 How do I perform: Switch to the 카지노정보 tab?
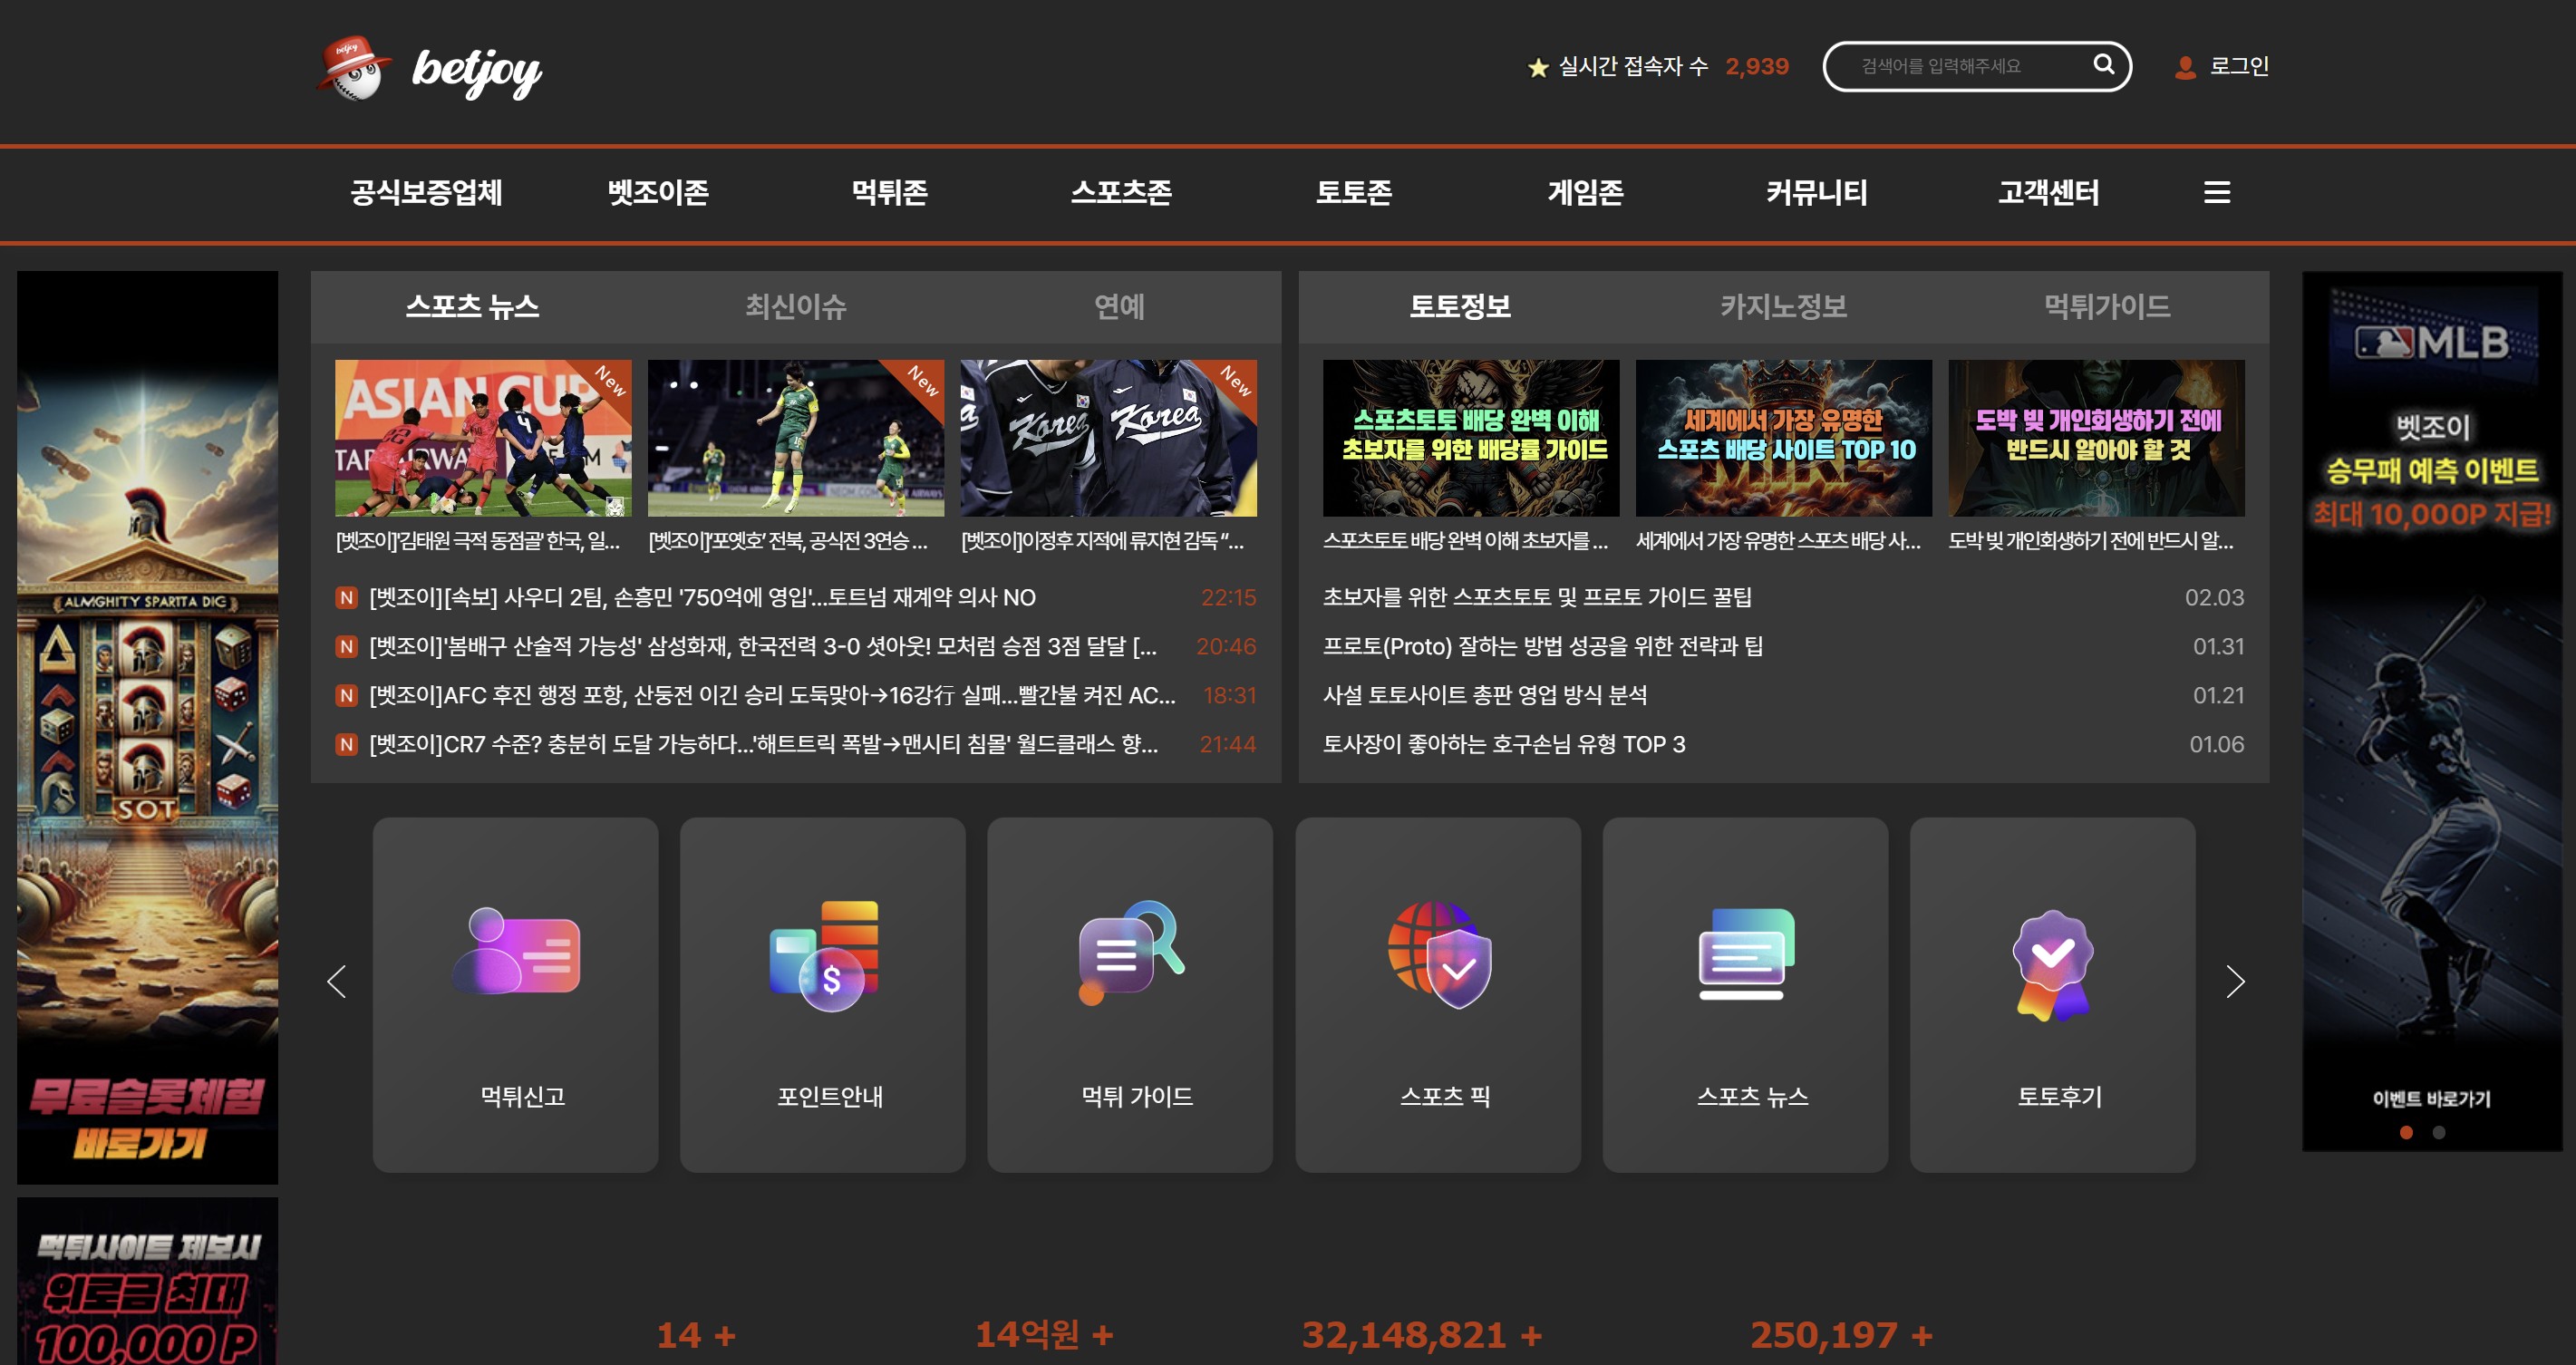pyautogui.click(x=1783, y=306)
